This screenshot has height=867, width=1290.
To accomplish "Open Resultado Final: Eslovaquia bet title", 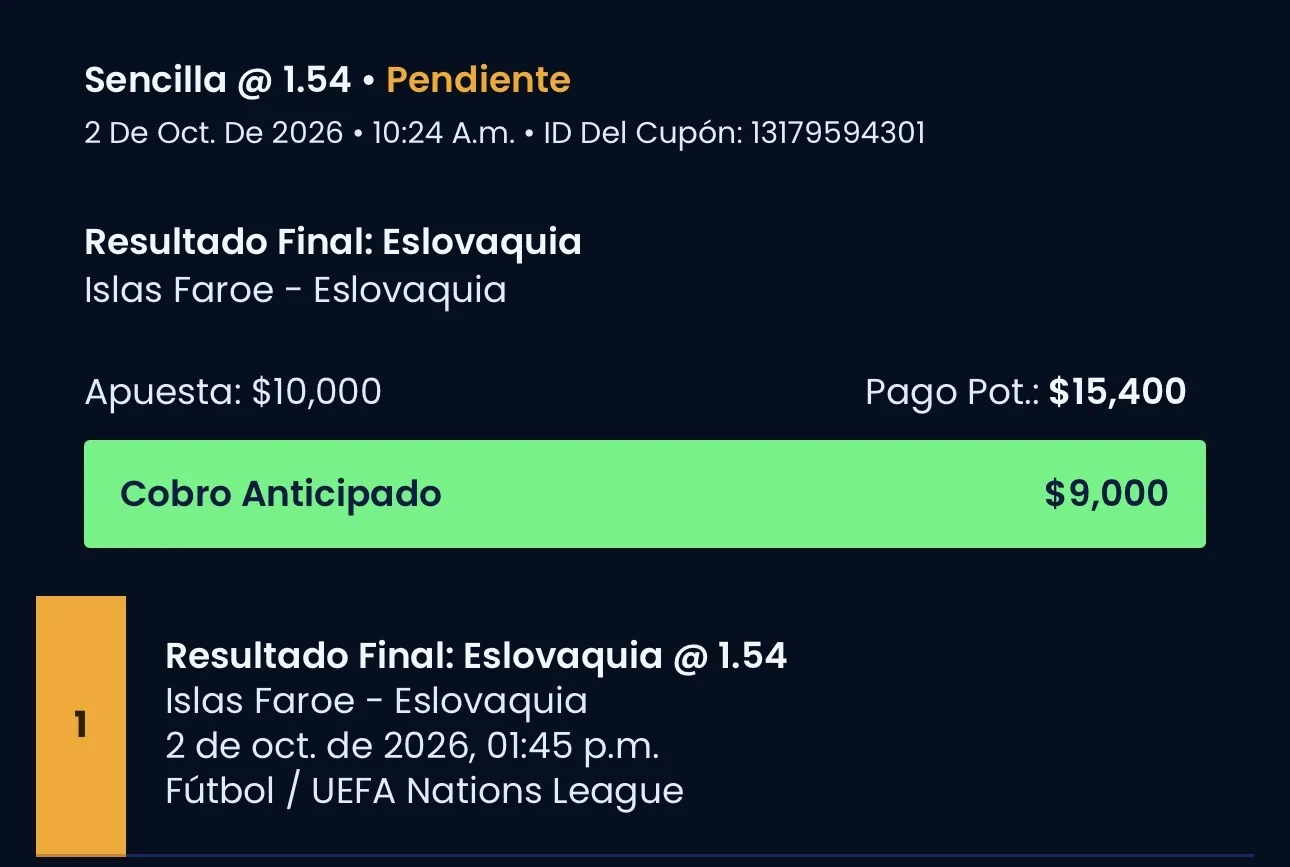I will 333,242.
